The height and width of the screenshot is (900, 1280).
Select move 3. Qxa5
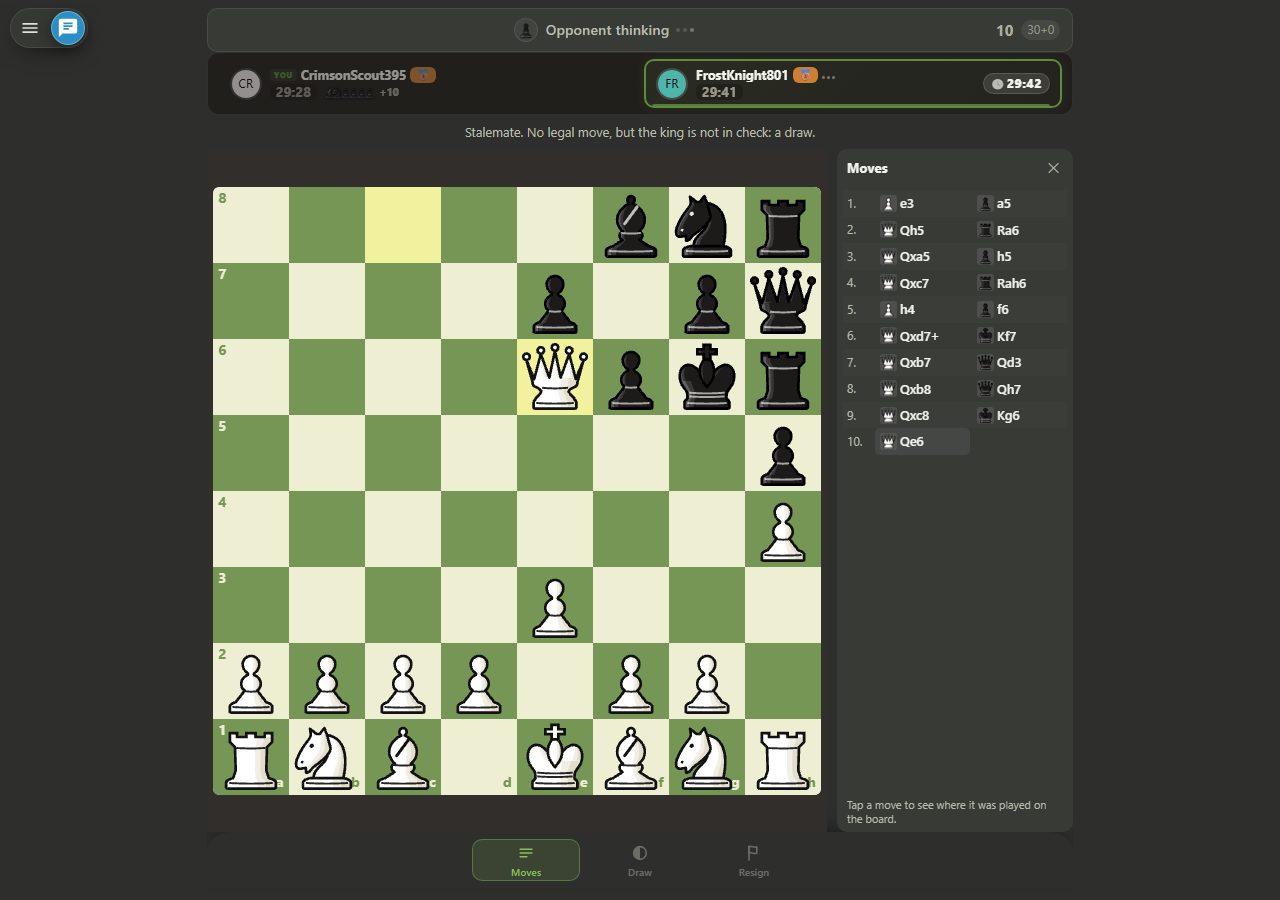pyautogui.click(x=922, y=256)
